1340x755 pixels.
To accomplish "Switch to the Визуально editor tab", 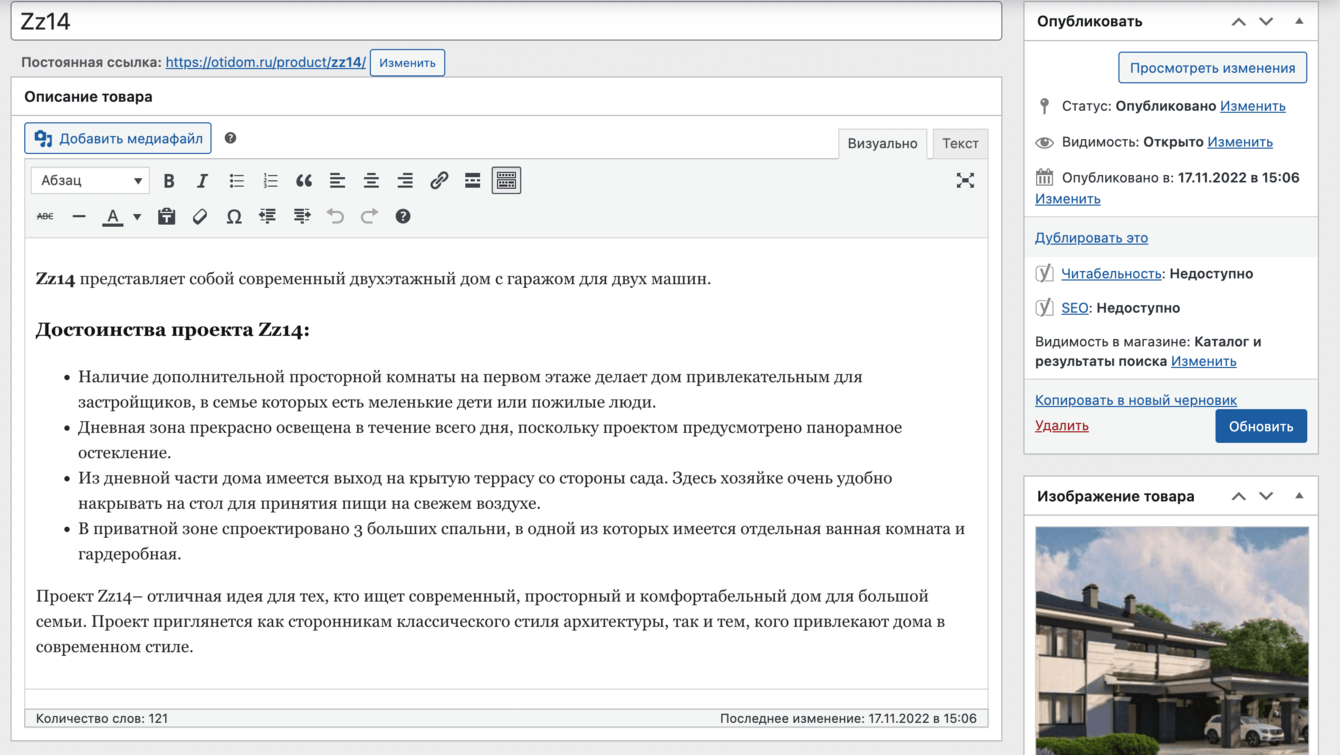I will (882, 143).
